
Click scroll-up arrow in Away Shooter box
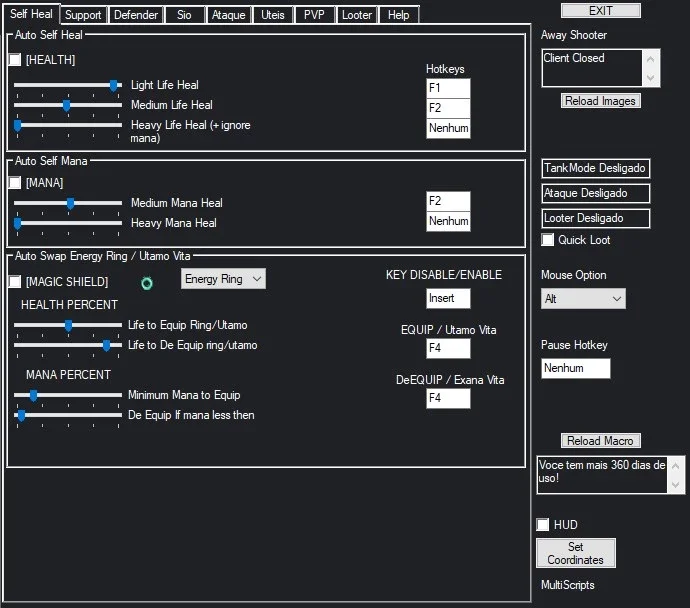click(x=651, y=59)
